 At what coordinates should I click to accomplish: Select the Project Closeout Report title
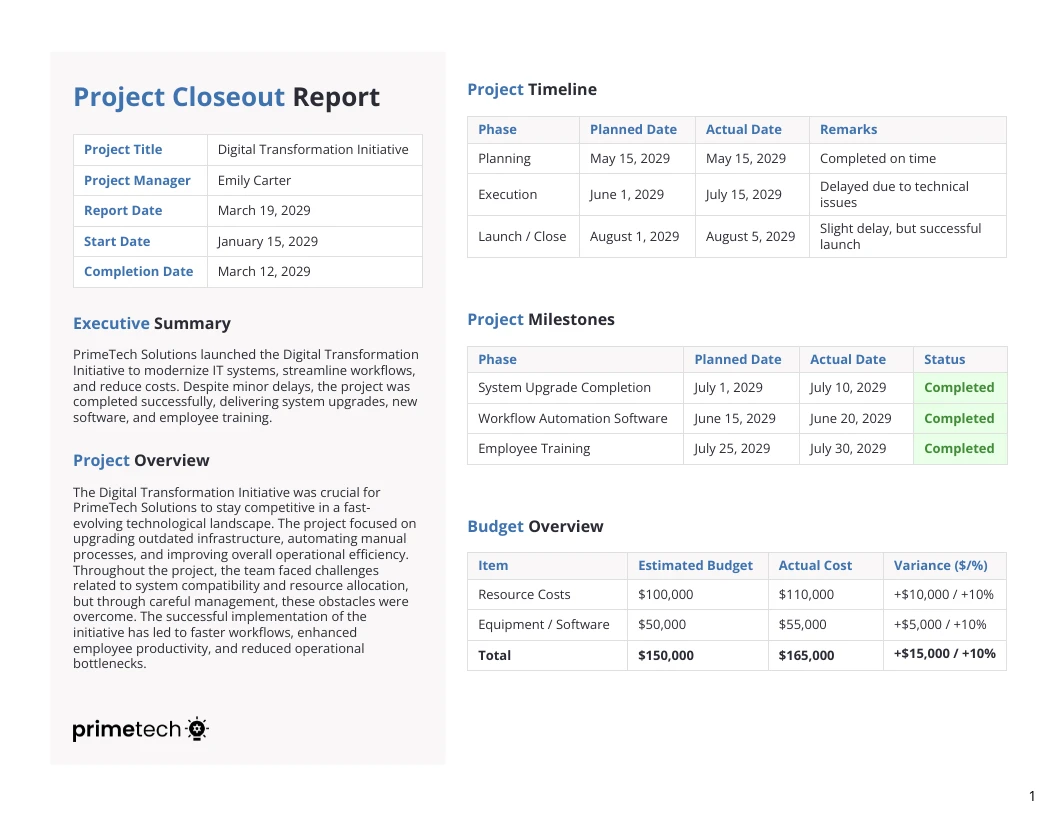point(226,96)
